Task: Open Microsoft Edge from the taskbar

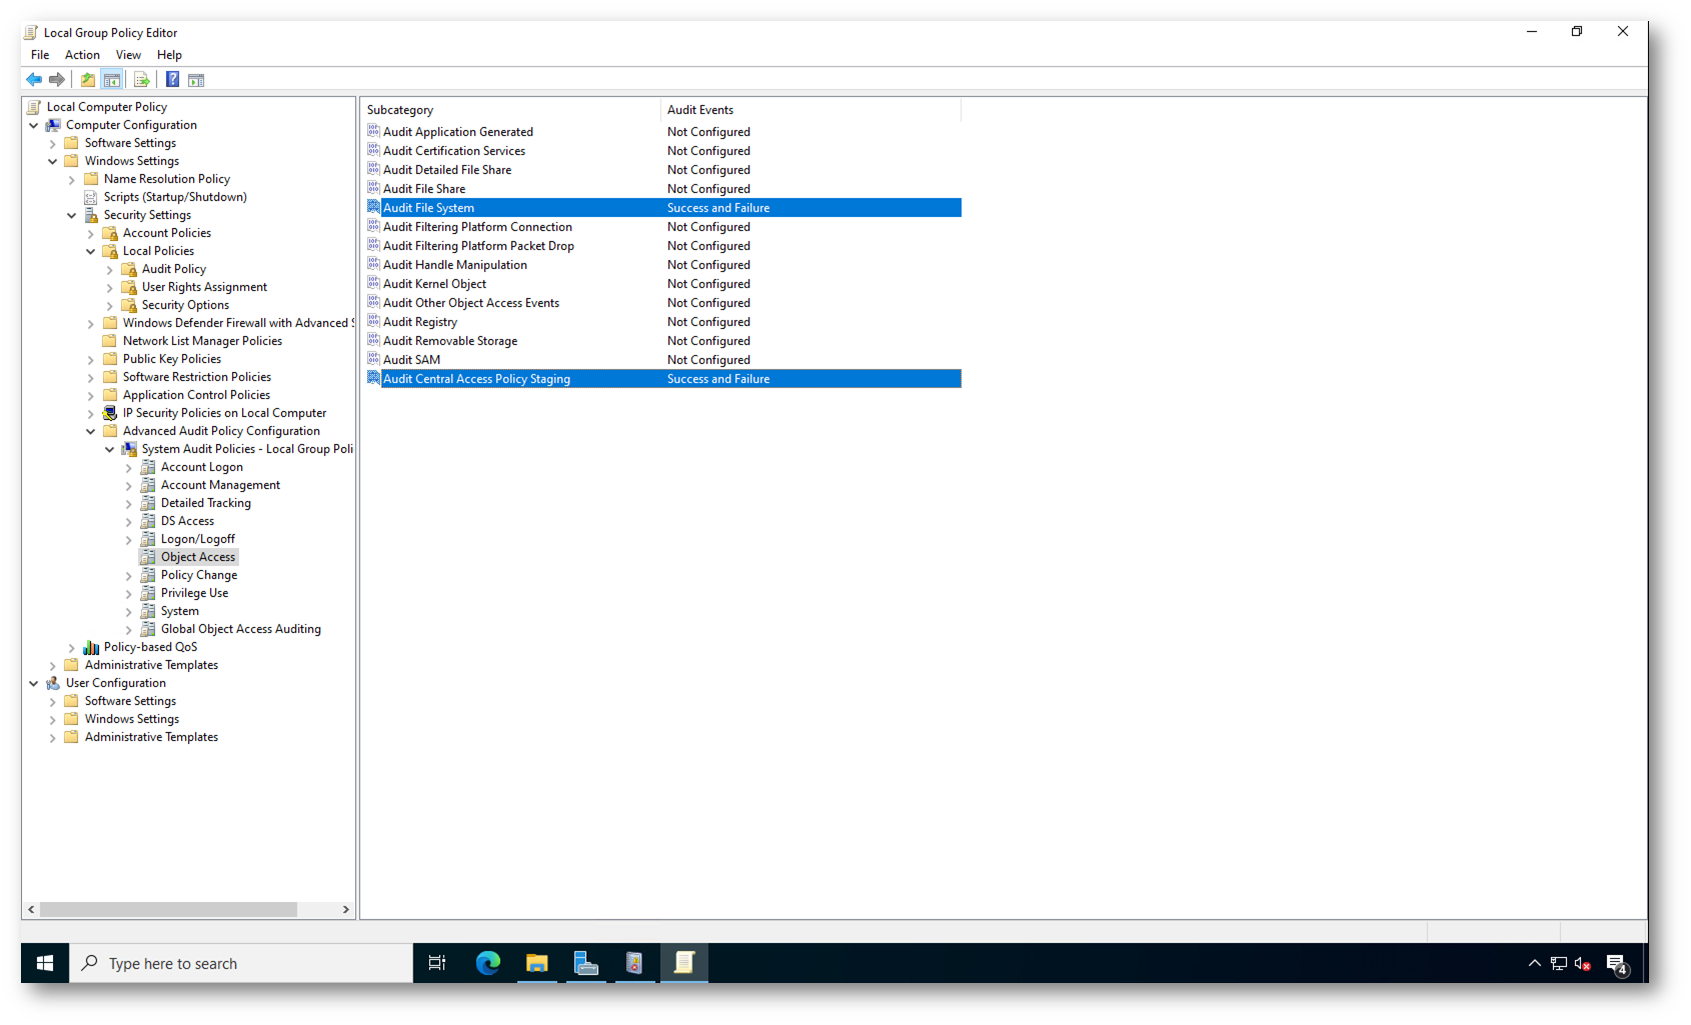Action: [488, 963]
